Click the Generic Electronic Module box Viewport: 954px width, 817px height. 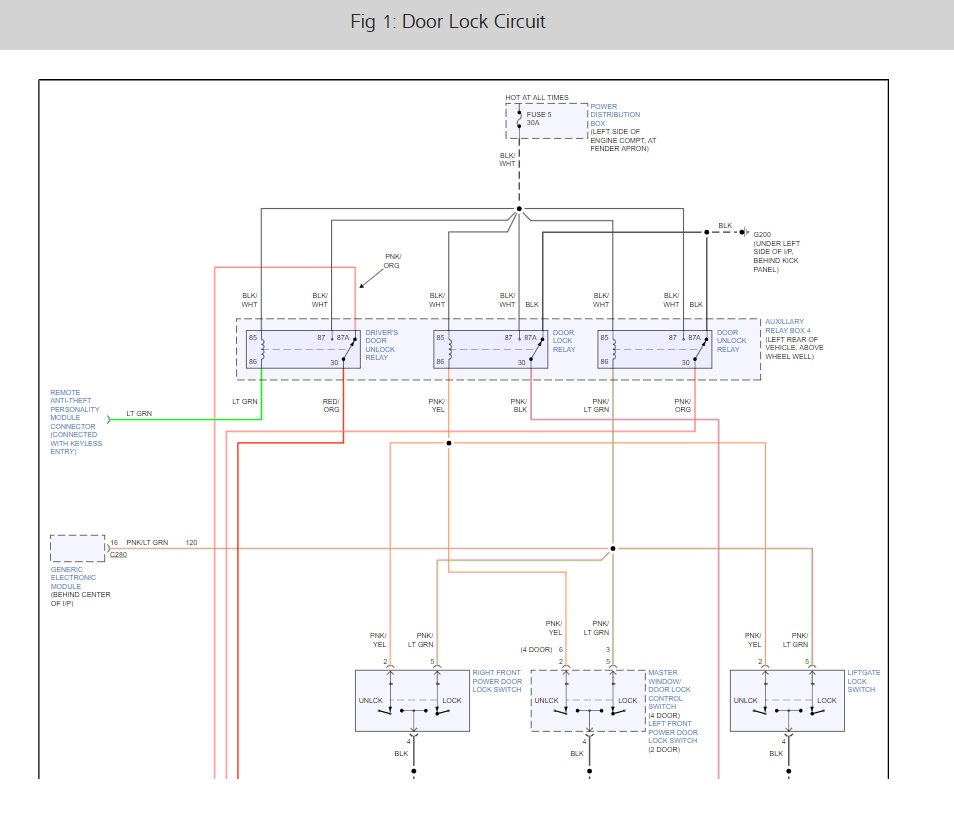coord(77,548)
